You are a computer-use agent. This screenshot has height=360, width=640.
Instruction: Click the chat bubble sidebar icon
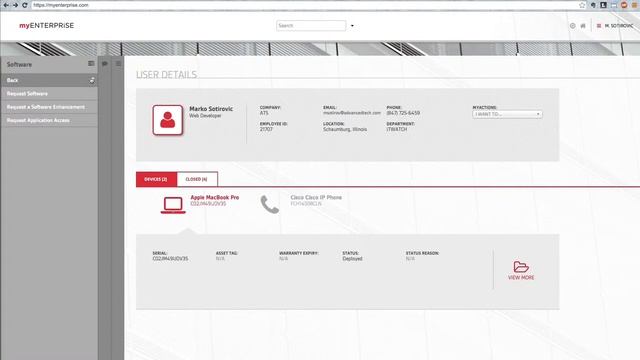coord(105,64)
